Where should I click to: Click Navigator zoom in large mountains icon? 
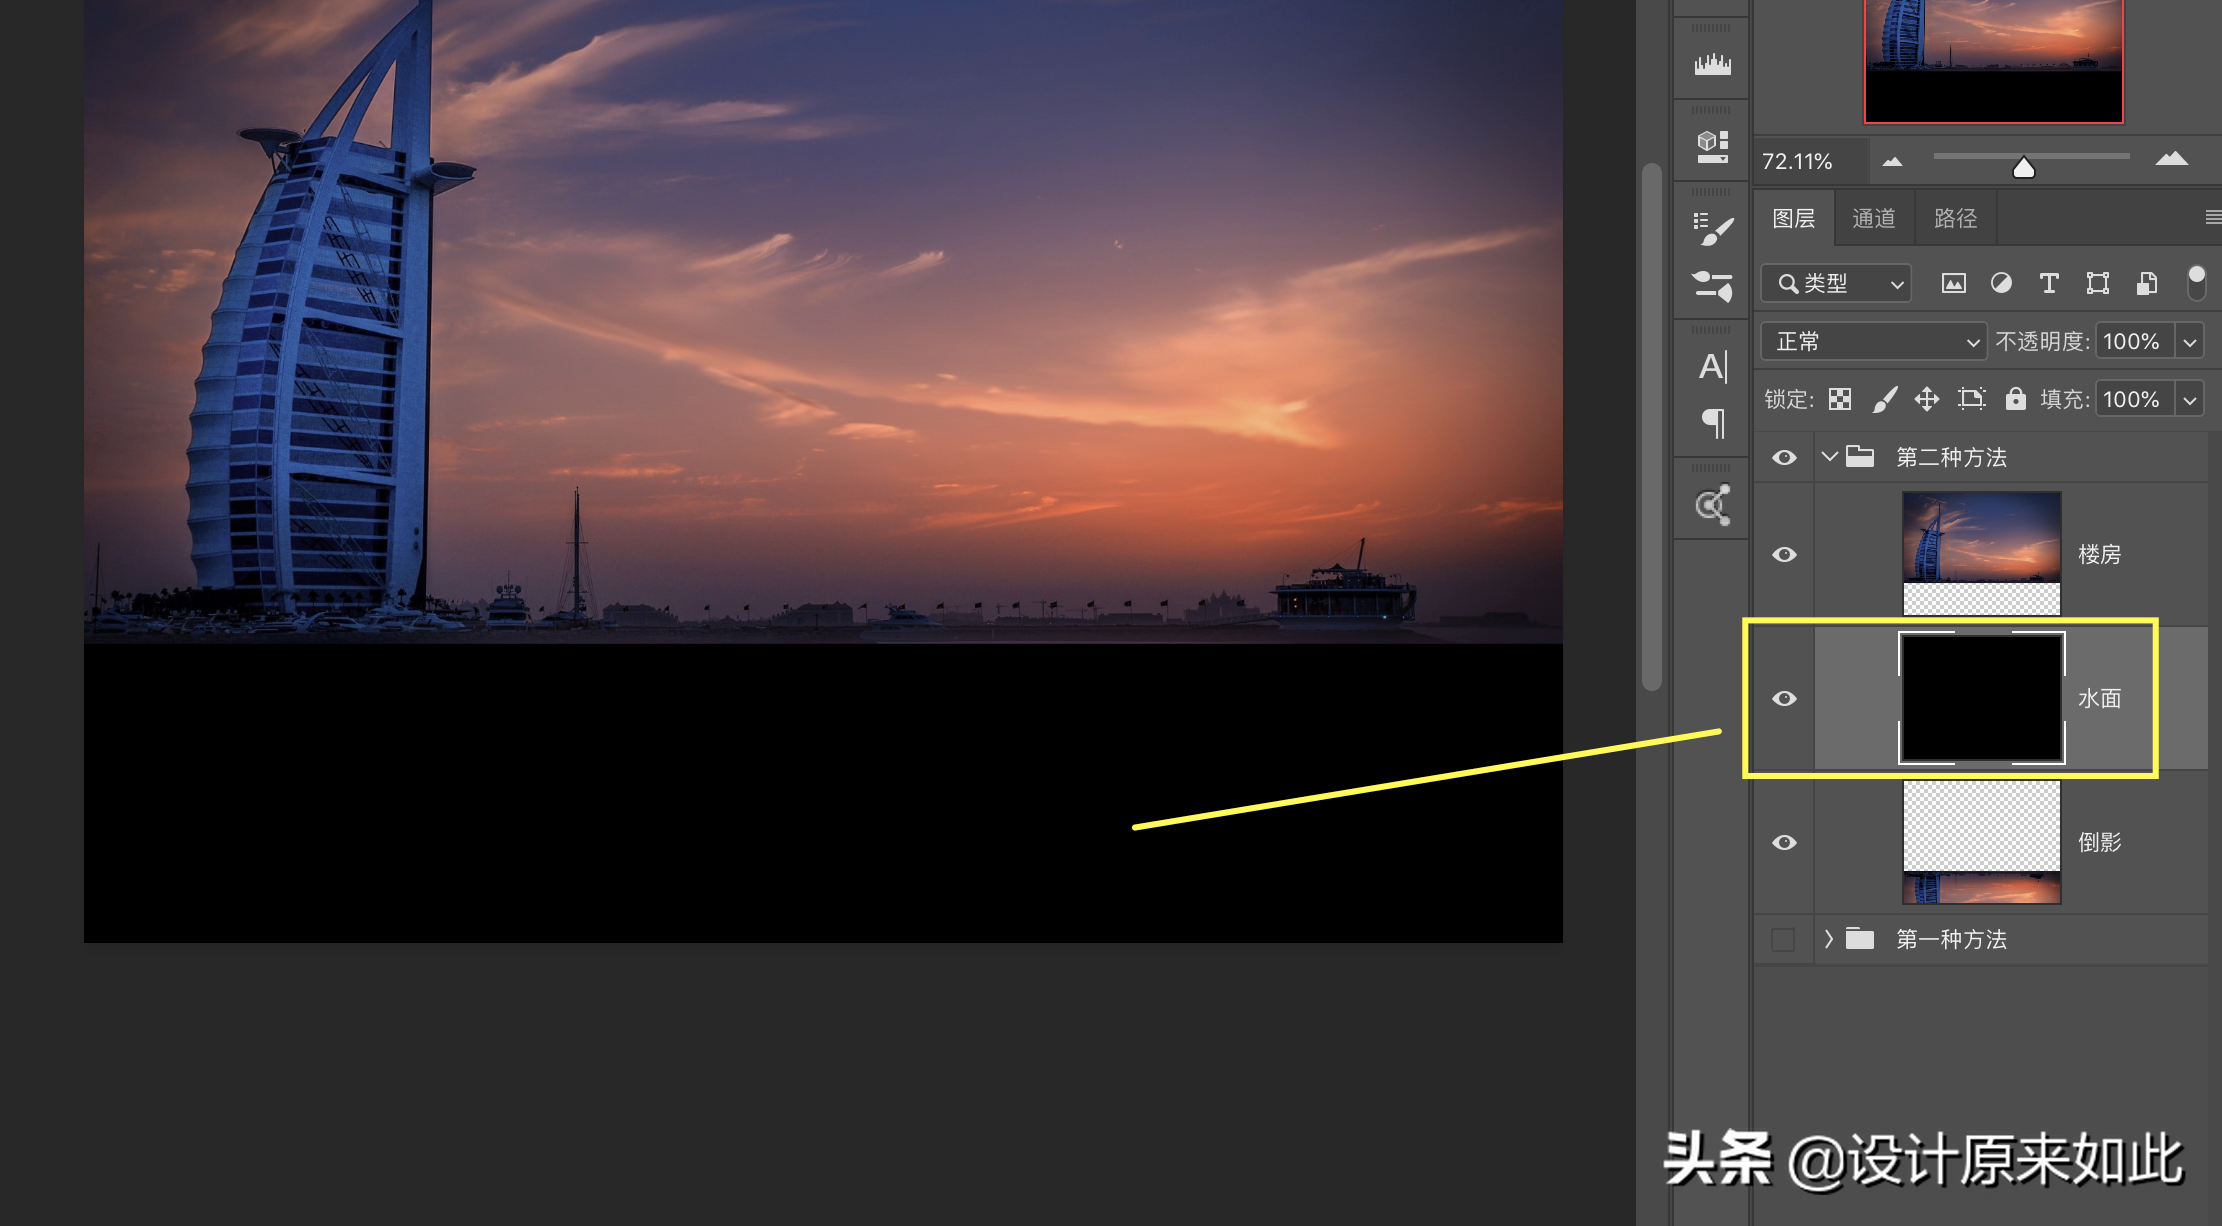coord(2171,158)
